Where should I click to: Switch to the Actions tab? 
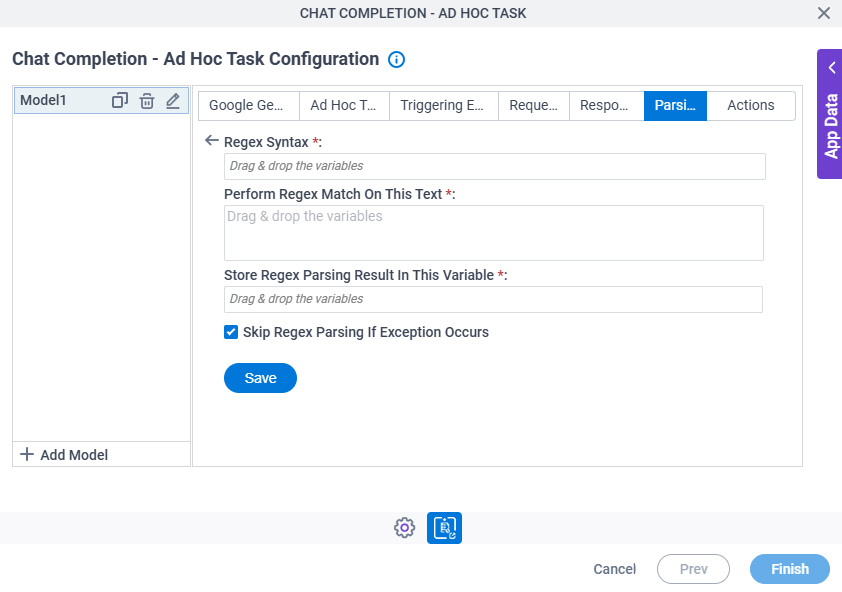[x=751, y=105]
